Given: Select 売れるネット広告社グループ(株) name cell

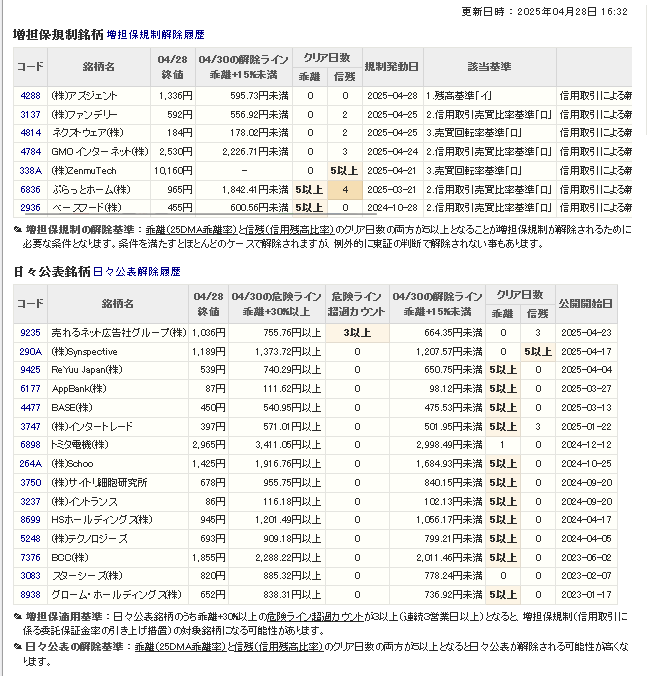Looking at the screenshot, I should pos(118,333).
